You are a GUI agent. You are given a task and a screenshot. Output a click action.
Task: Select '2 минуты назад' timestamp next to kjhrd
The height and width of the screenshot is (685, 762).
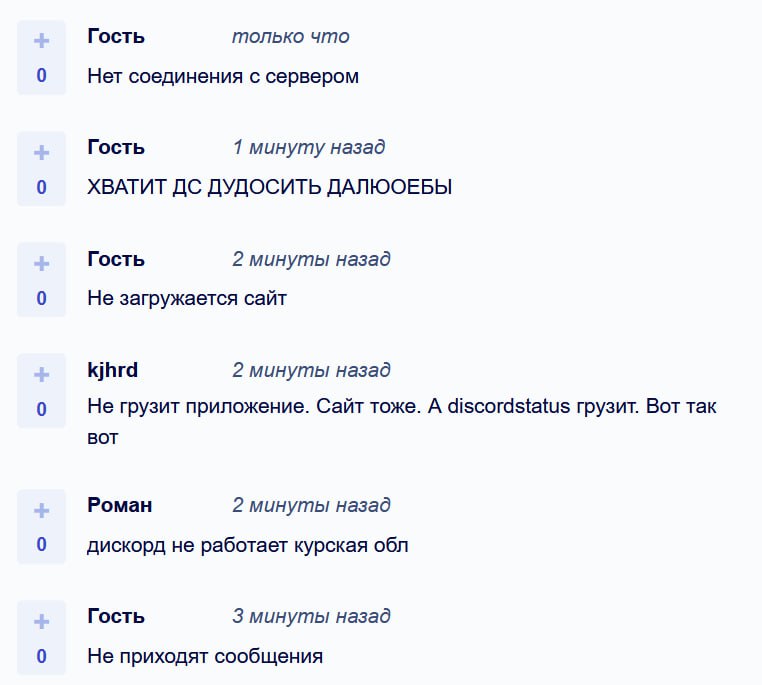coord(311,370)
